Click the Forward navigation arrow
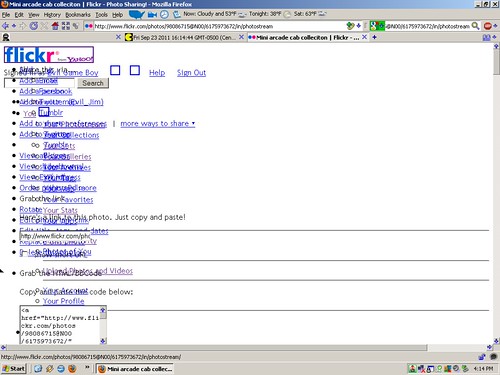The image size is (500, 375). 23,26
